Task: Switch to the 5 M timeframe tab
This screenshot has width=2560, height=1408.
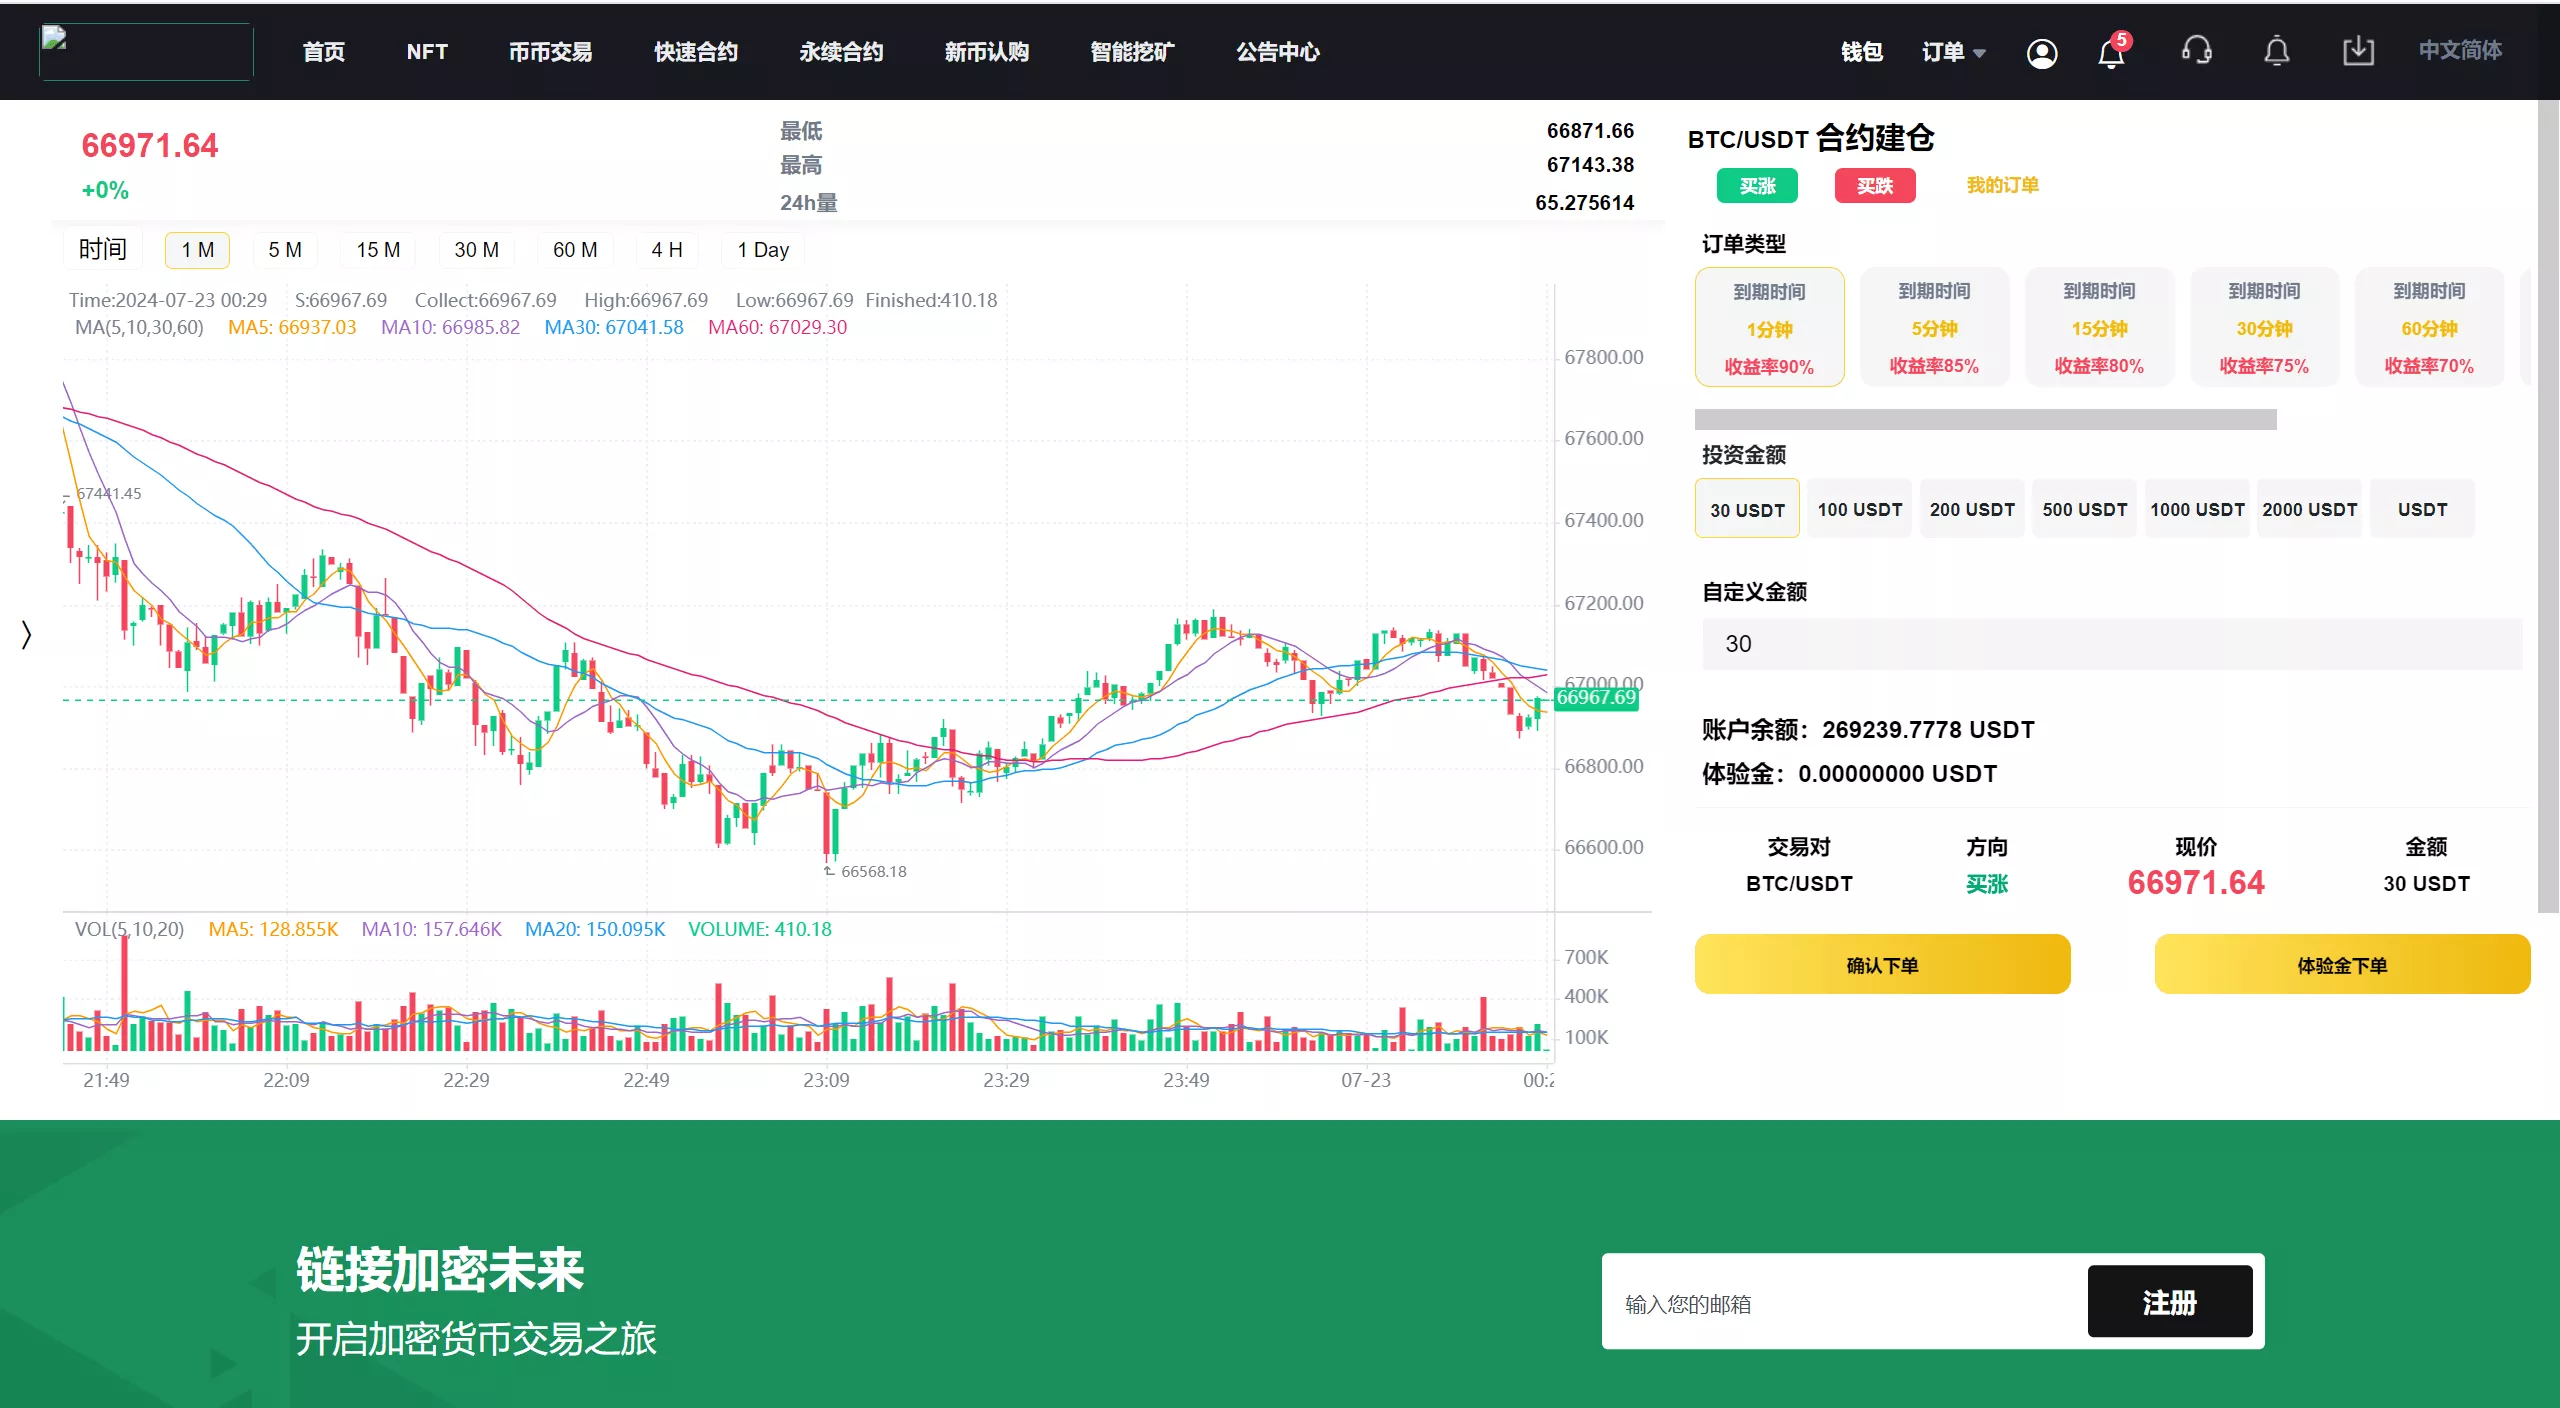Action: pos(284,249)
